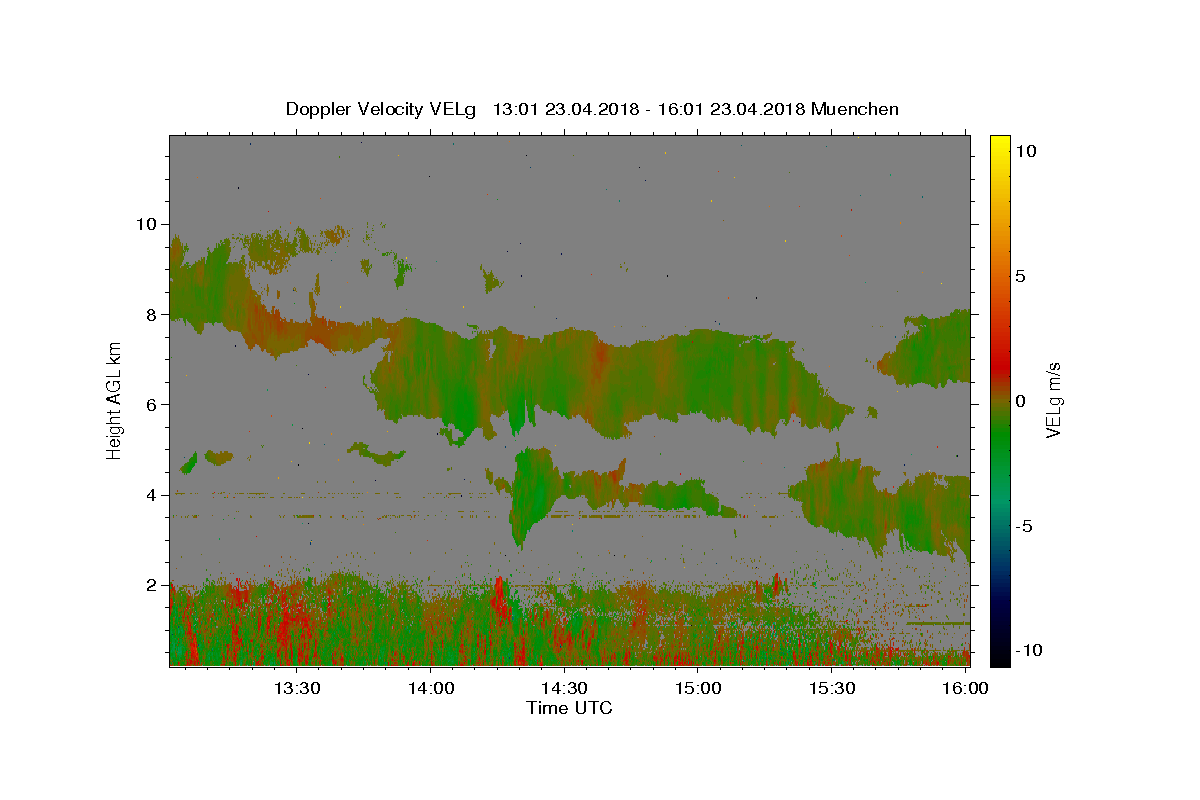Click the height tick label 8

coord(152,314)
